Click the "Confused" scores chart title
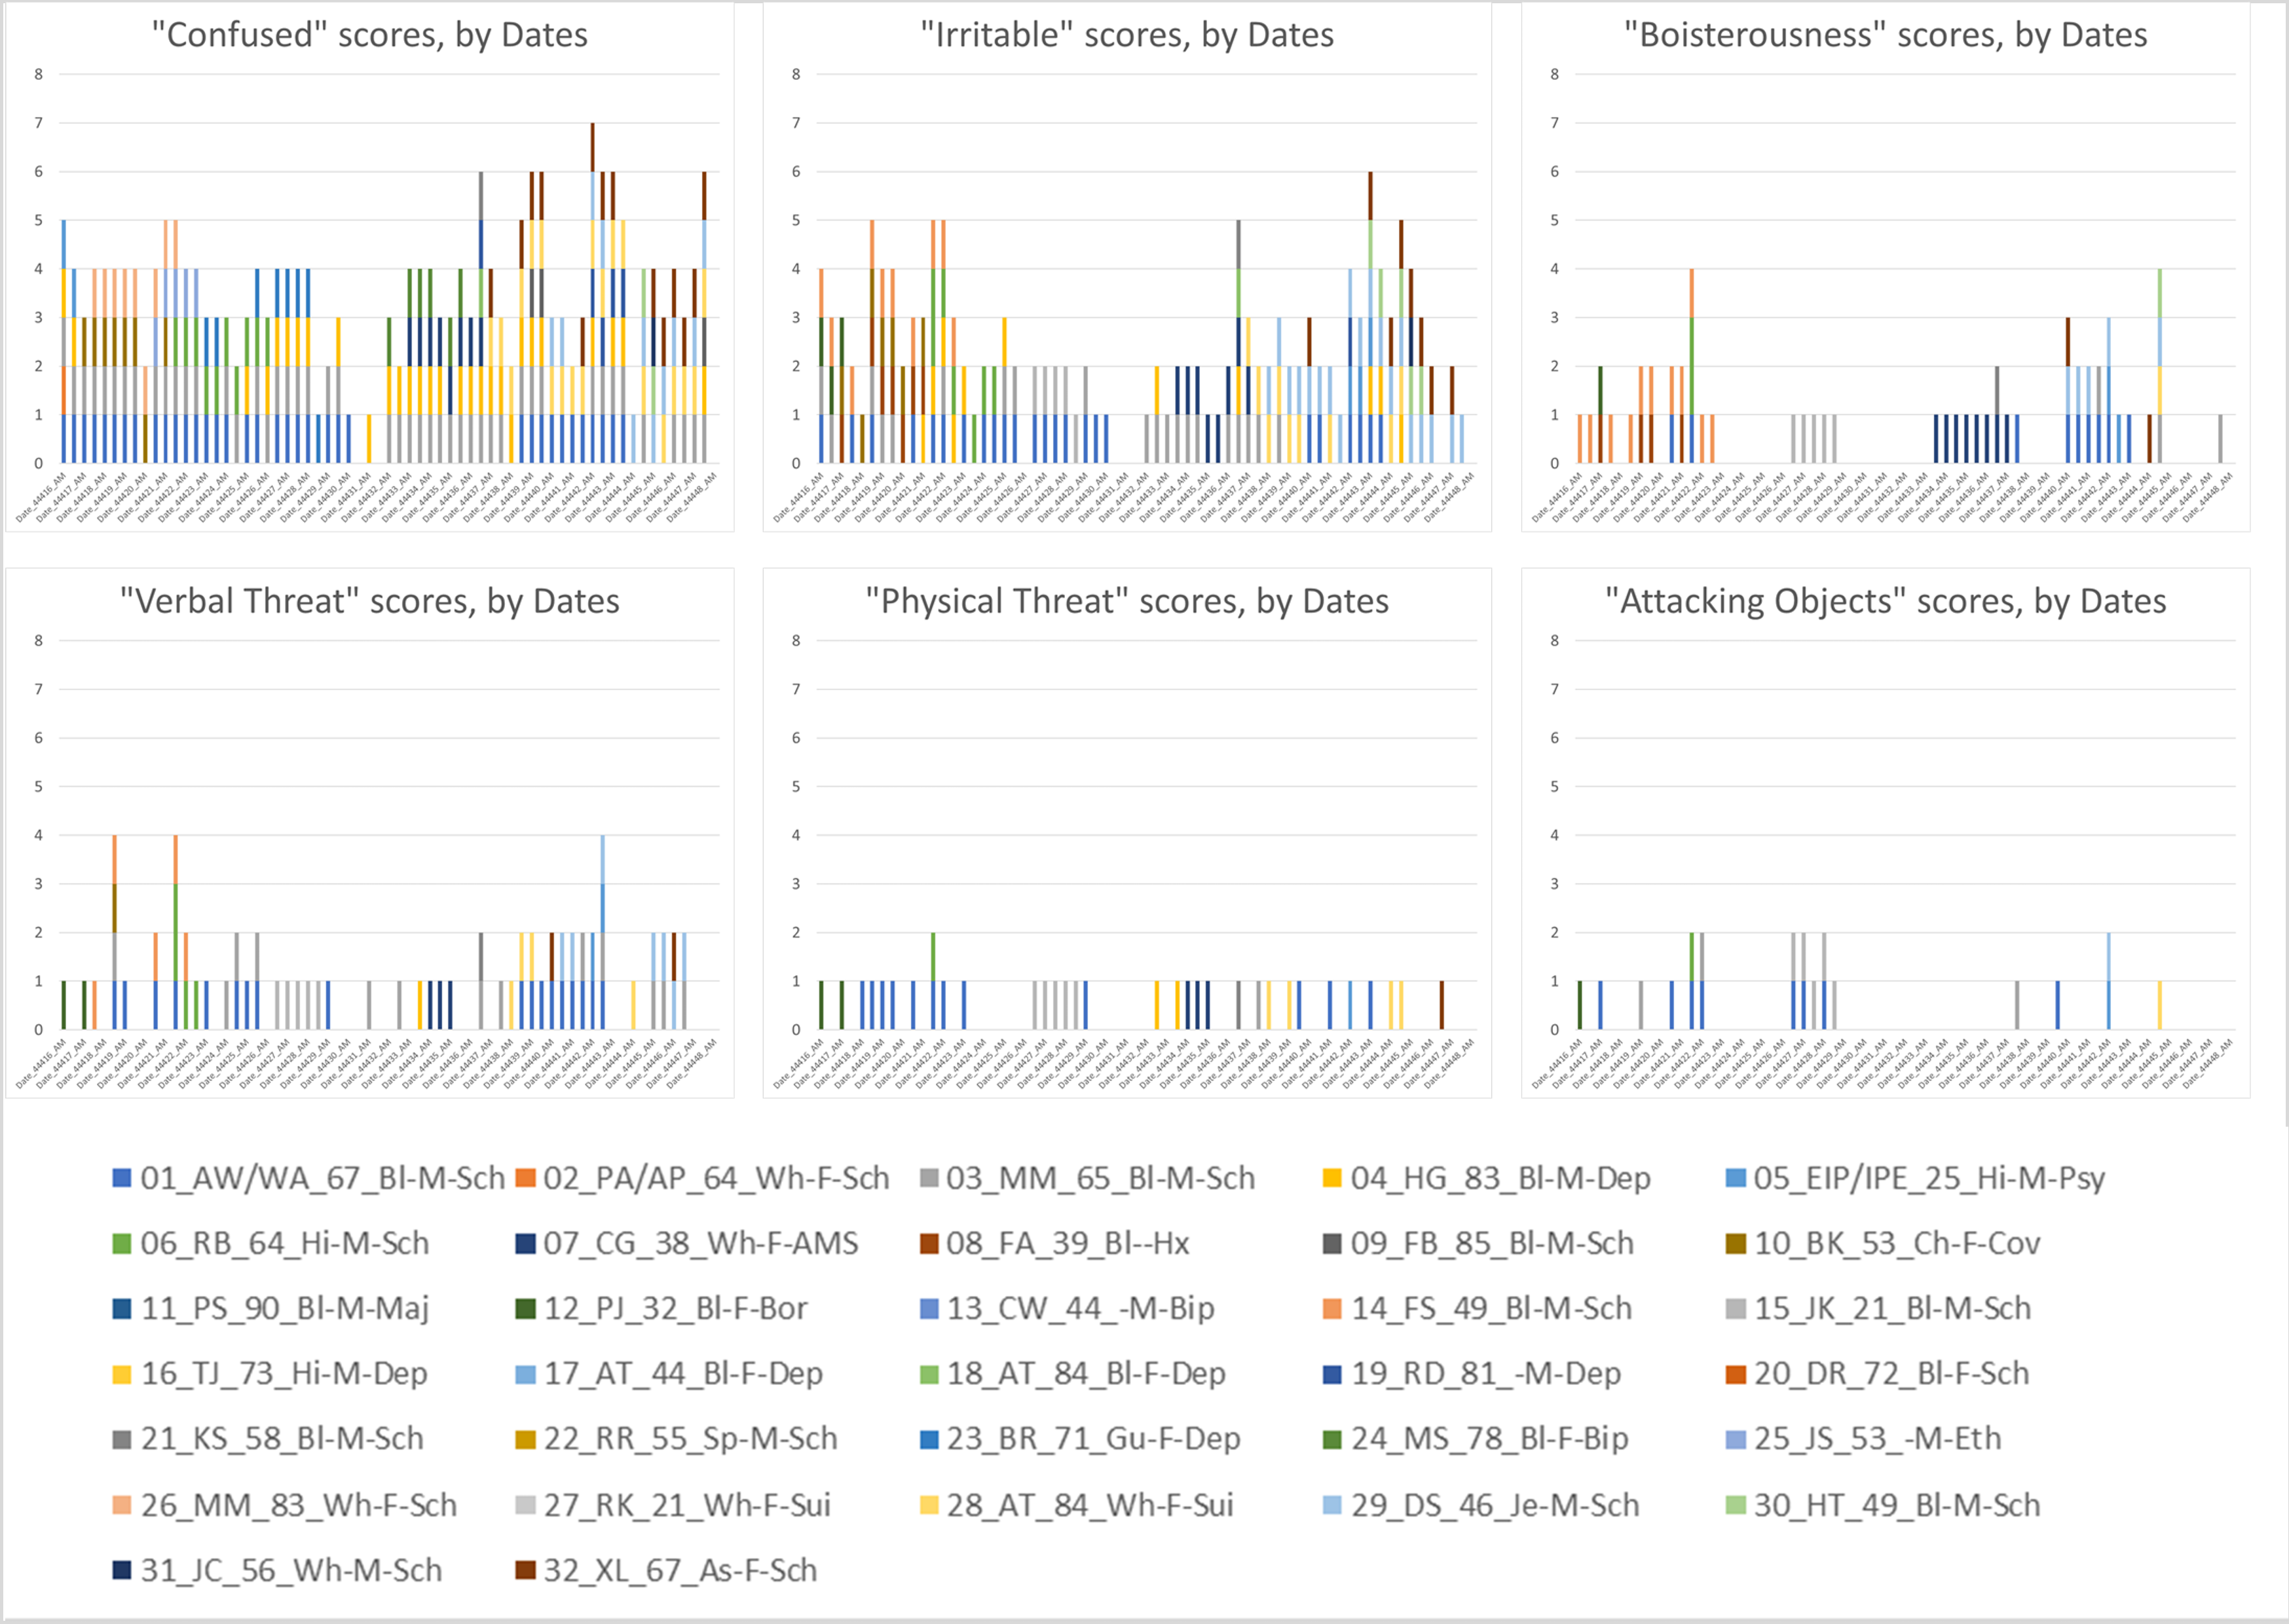2289x1624 pixels. tap(369, 35)
